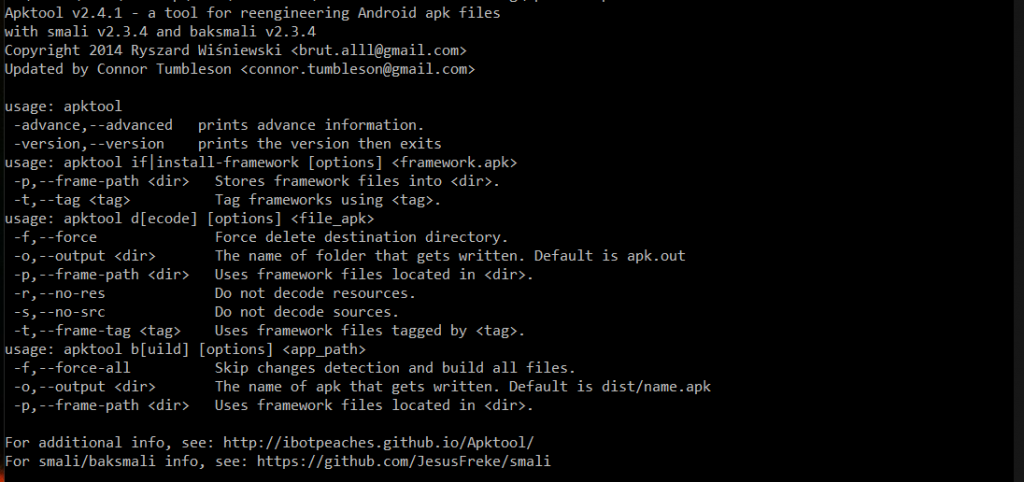Screen dimensions: 1024x482
Task: Click the install-framework usage line
Action: point(260,162)
